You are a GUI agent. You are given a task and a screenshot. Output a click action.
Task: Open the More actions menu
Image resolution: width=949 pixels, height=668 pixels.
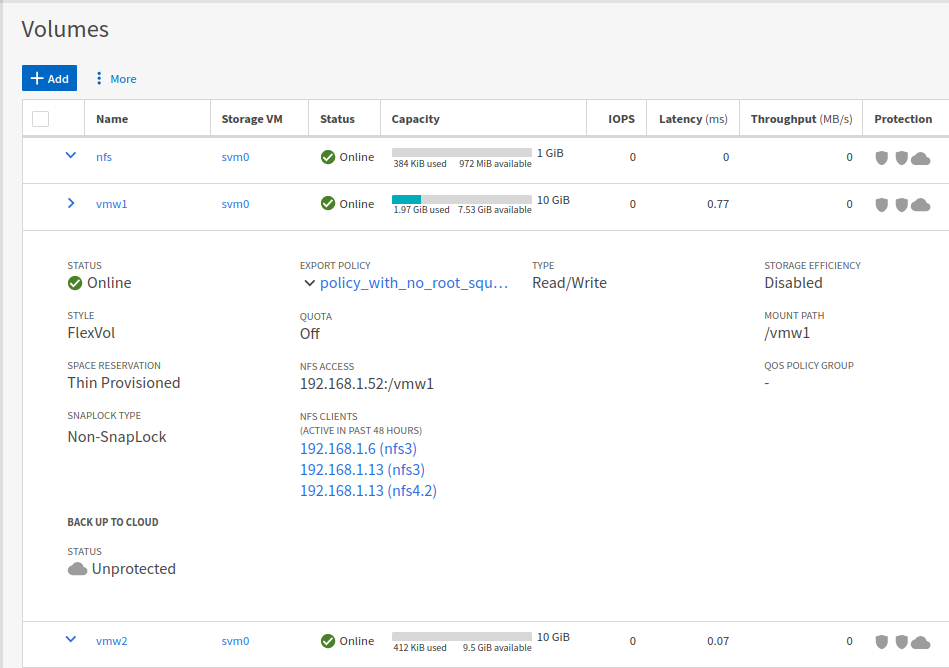pyautogui.click(x=116, y=79)
